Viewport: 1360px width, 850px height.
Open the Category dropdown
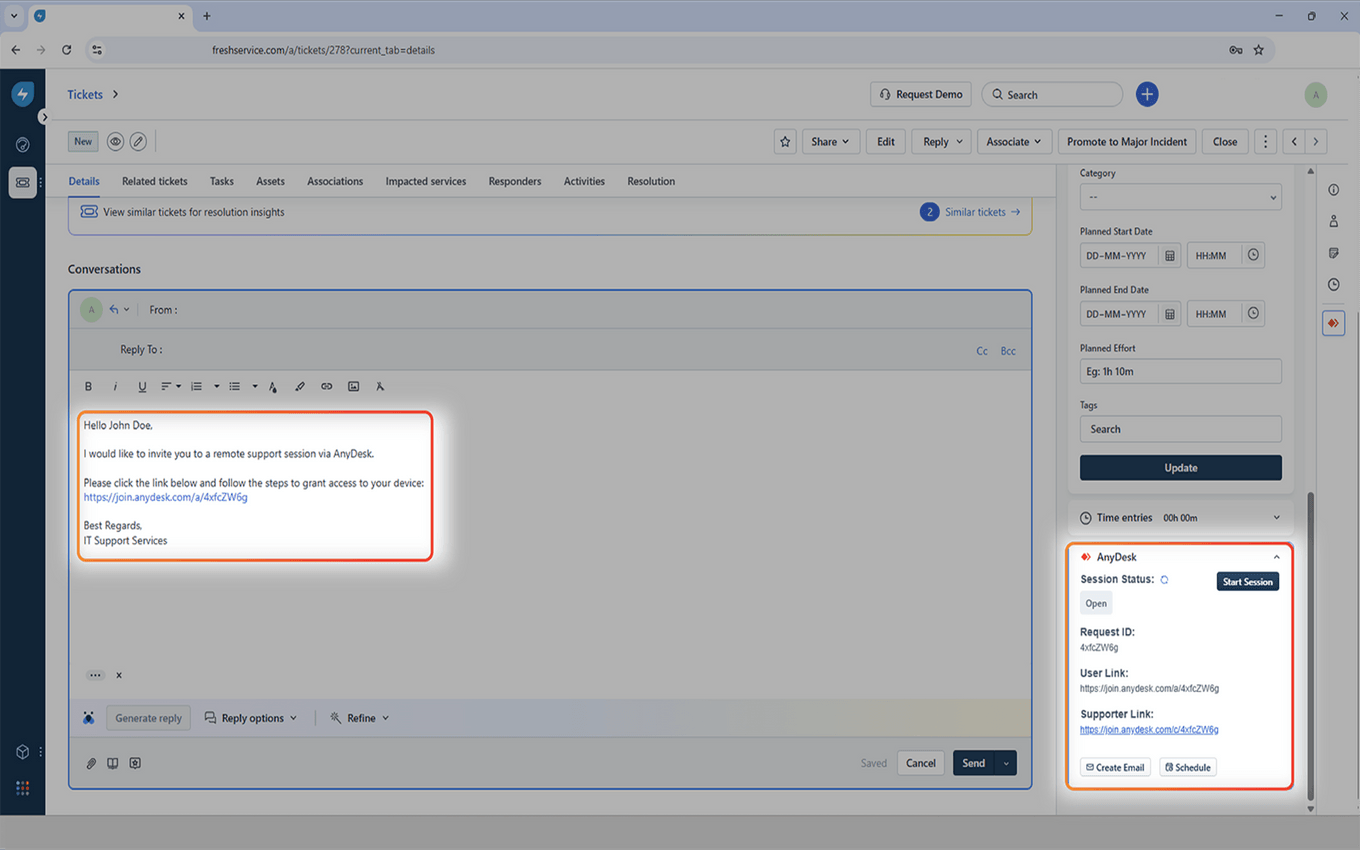tap(1180, 196)
